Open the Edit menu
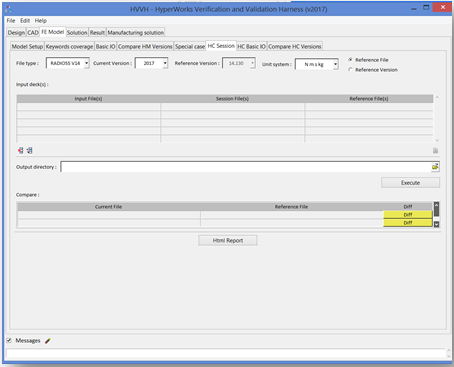Image resolution: width=454 pixels, height=367 pixels. click(25, 21)
